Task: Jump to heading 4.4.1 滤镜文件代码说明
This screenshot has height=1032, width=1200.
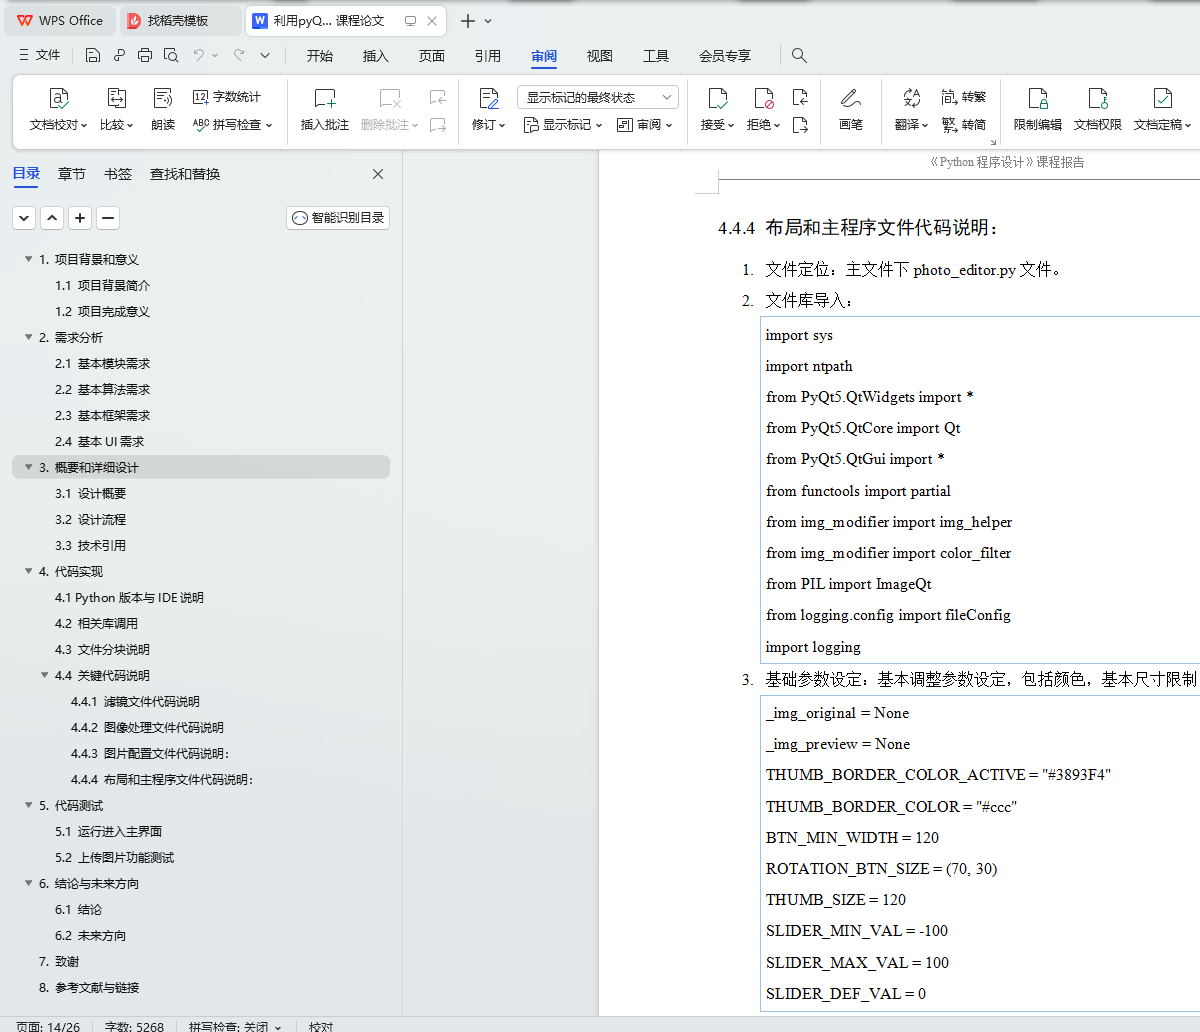Action: [135, 701]
